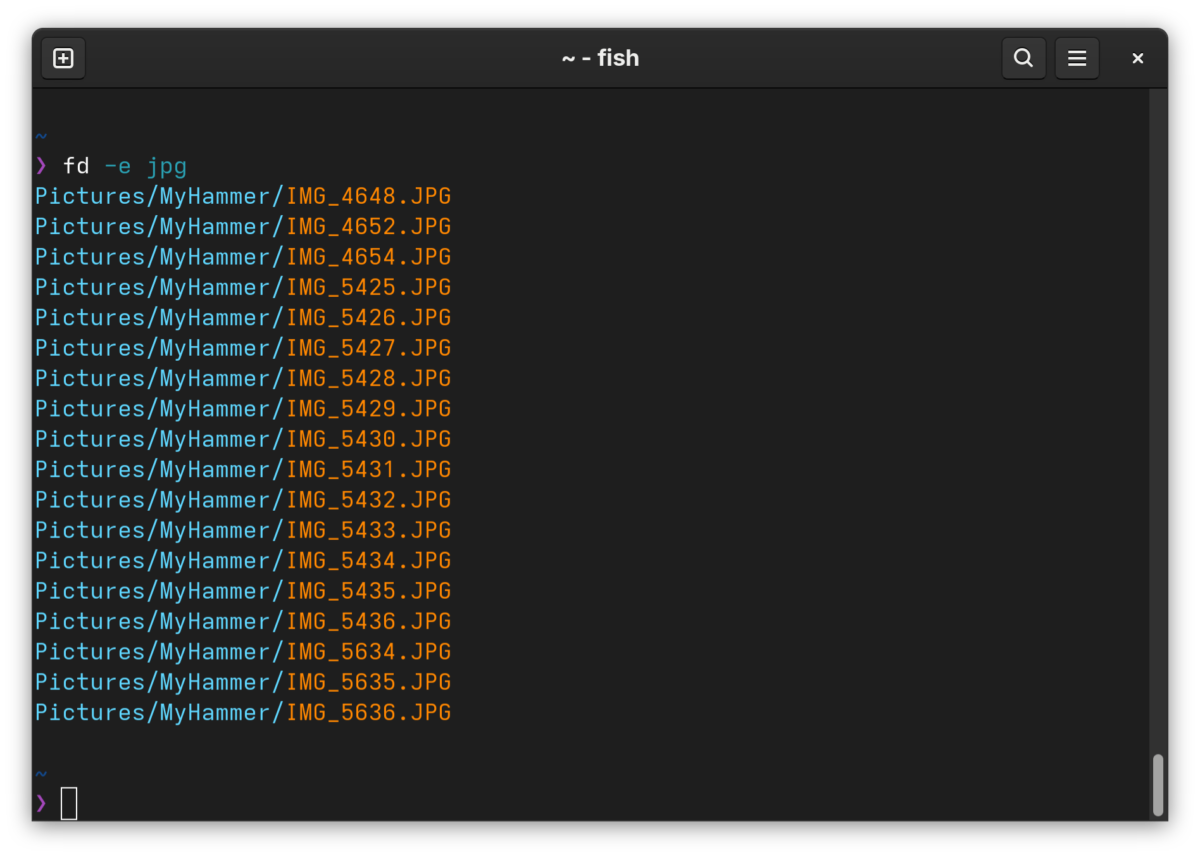
Task: Click the '~ - fish' window title
Action: click(x=600, y=58)
